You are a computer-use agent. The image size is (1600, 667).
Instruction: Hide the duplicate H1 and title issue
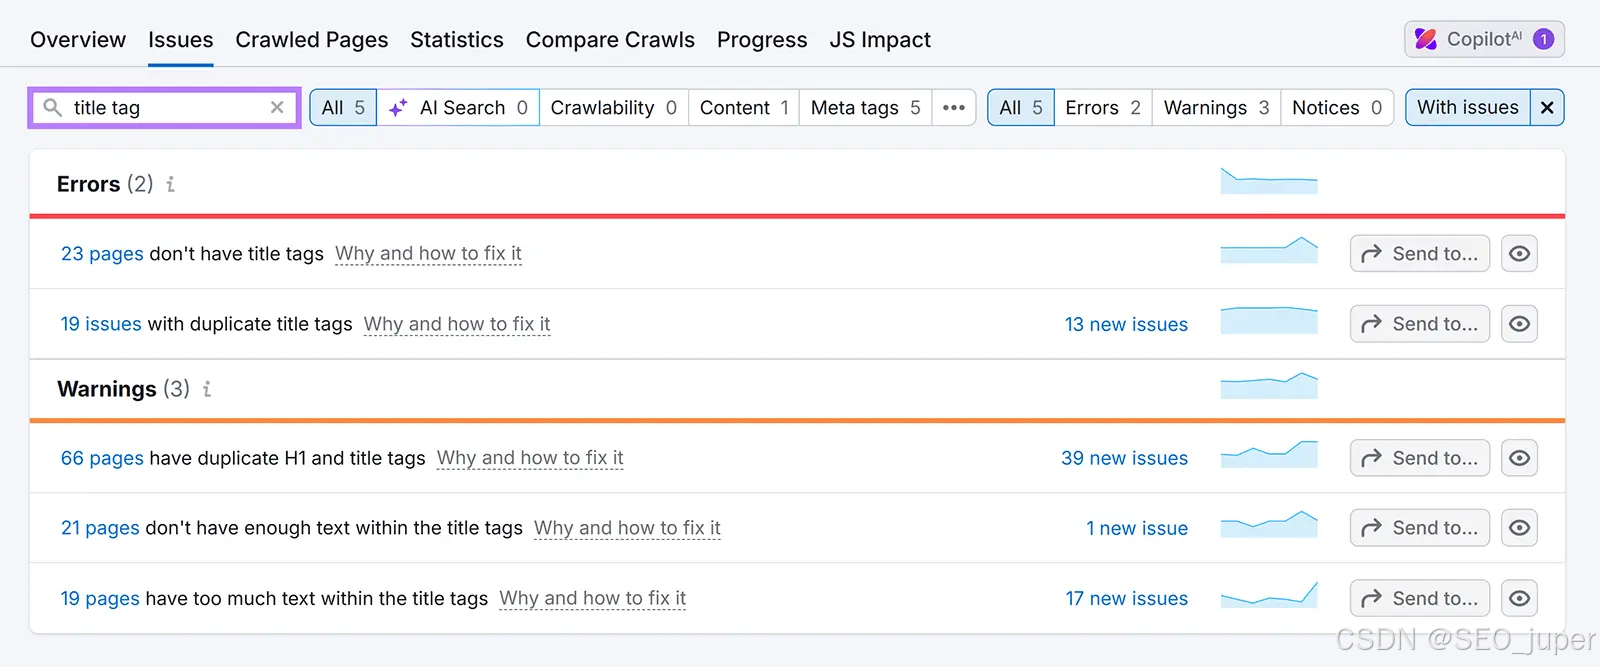1519,458
